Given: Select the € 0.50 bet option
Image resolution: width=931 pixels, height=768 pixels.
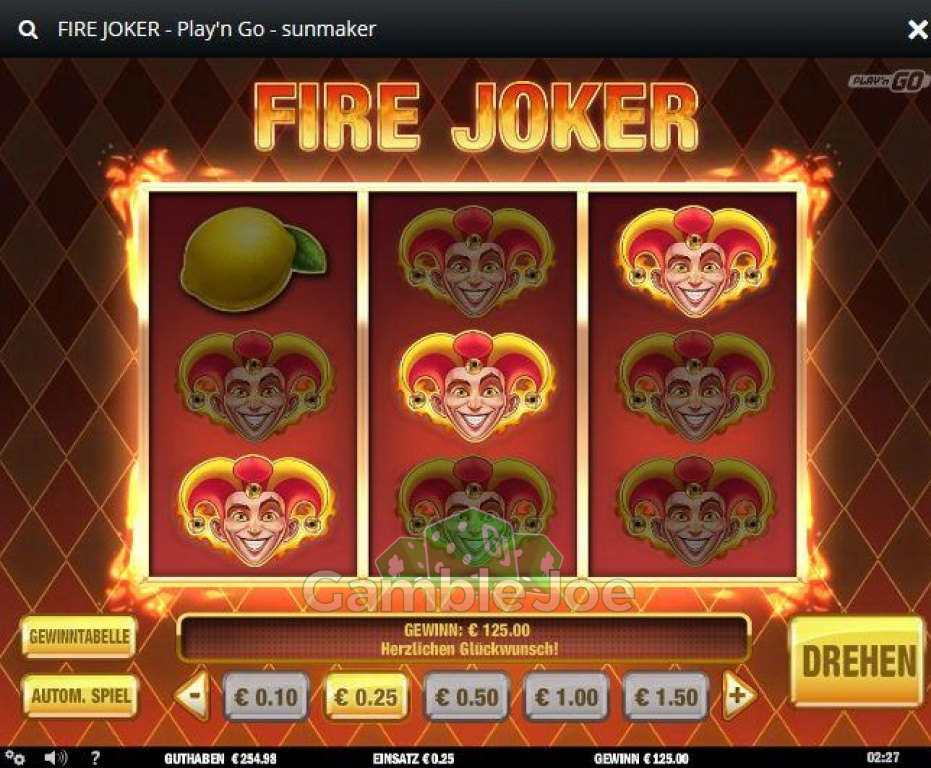Looking at the screenshot, I should click(x=466, y=696).
